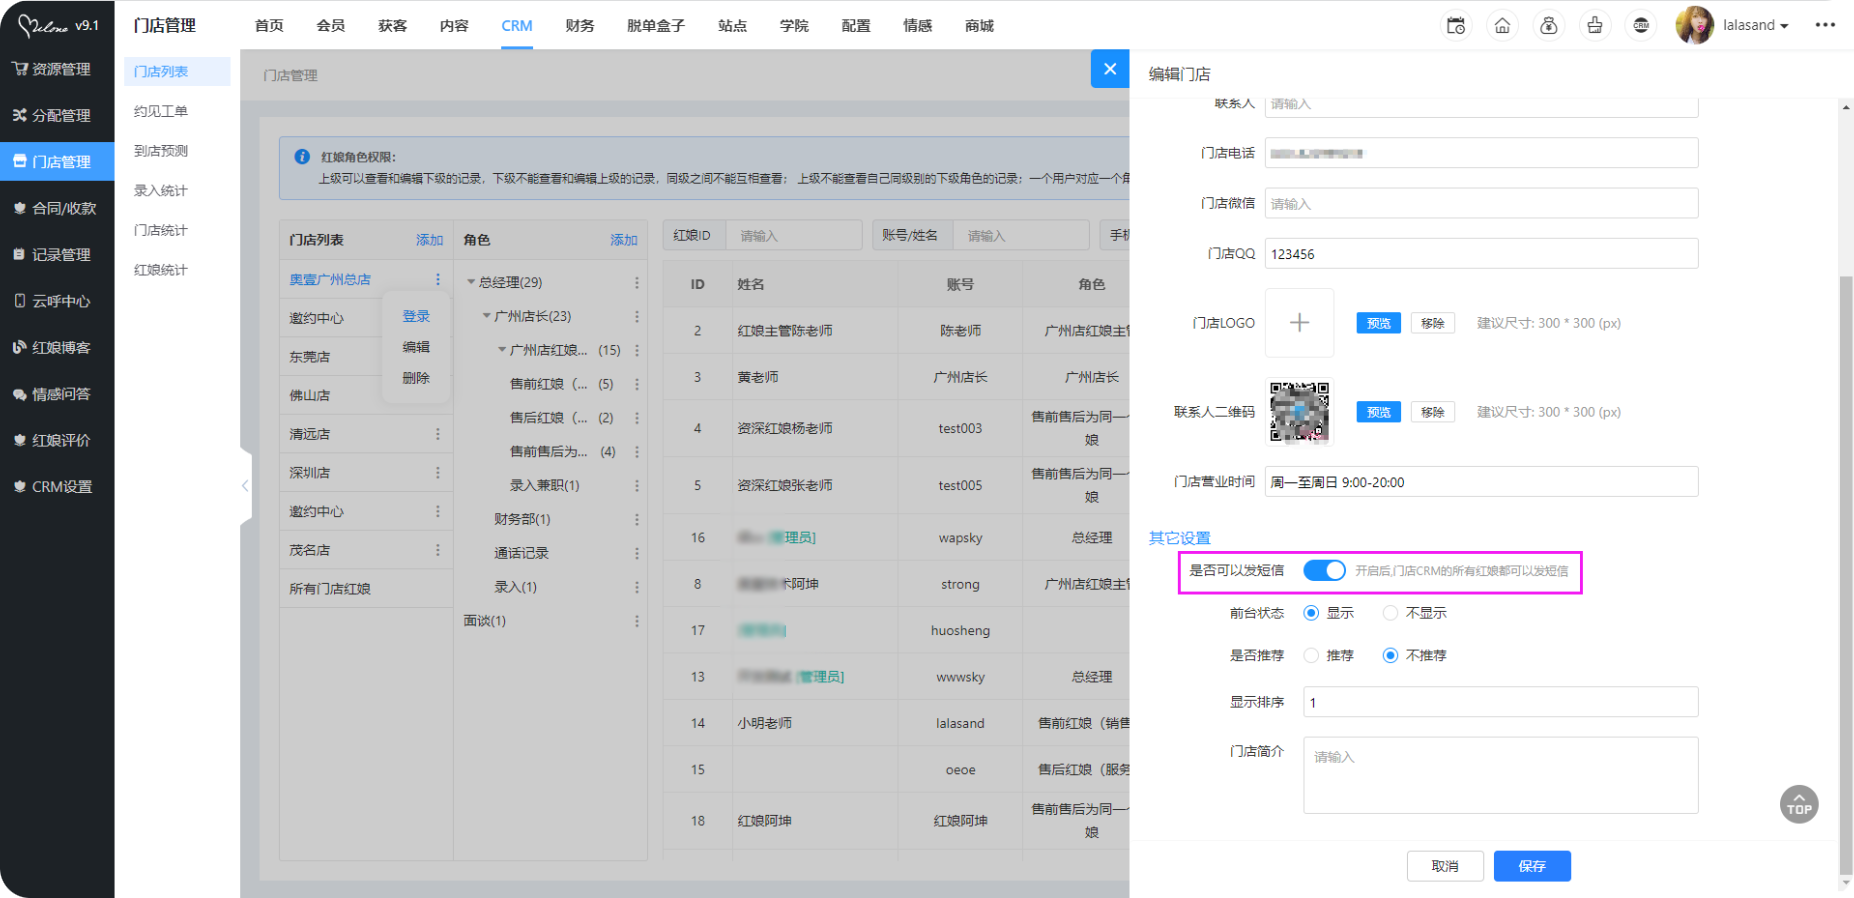This screenshot has height=898, width=1854.
Task: Open the home icon in top bar
Action: click(x=1502, y=26)
